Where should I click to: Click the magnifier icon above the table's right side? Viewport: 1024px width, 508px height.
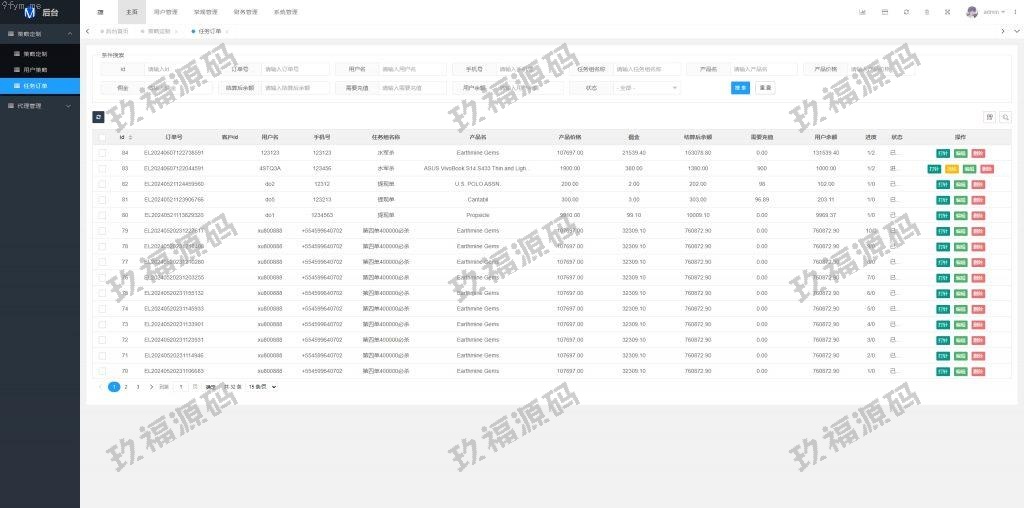tap(1005, 117)
